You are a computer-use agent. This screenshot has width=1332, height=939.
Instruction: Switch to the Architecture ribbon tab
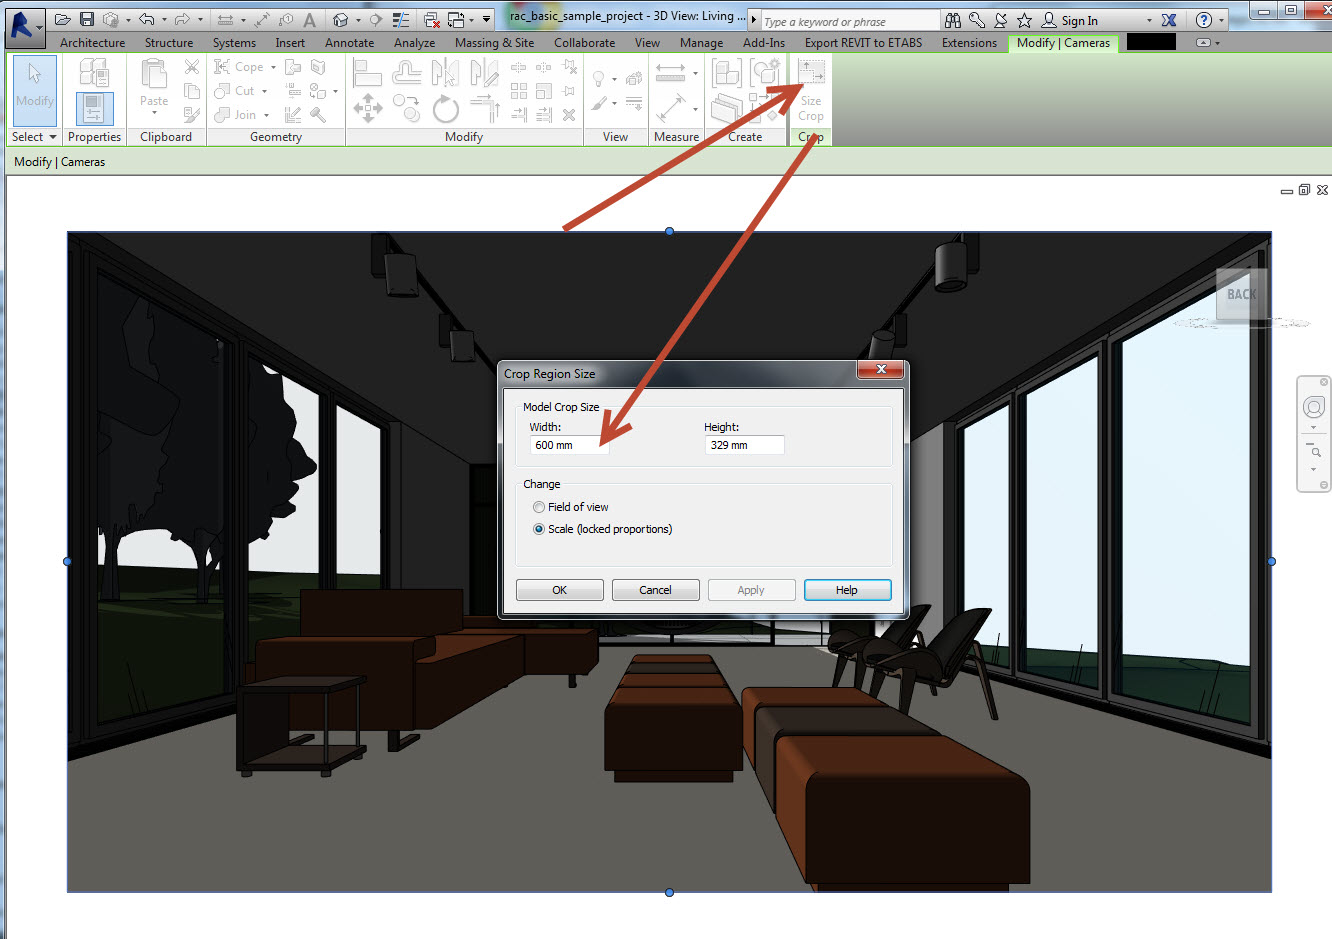point(91,43)
